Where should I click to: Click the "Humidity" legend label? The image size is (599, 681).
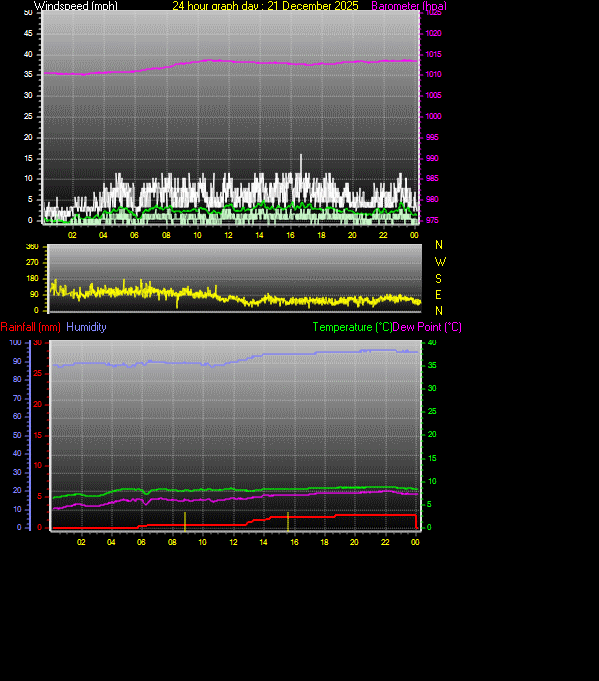pos(86,327)
